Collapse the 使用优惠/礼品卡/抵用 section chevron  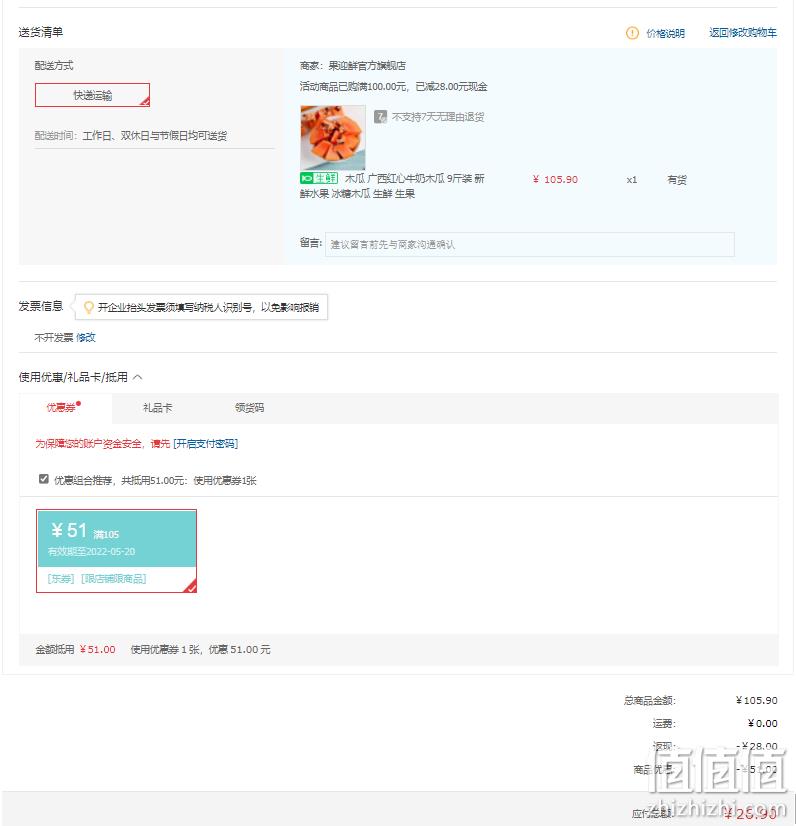tap(138, 377)
